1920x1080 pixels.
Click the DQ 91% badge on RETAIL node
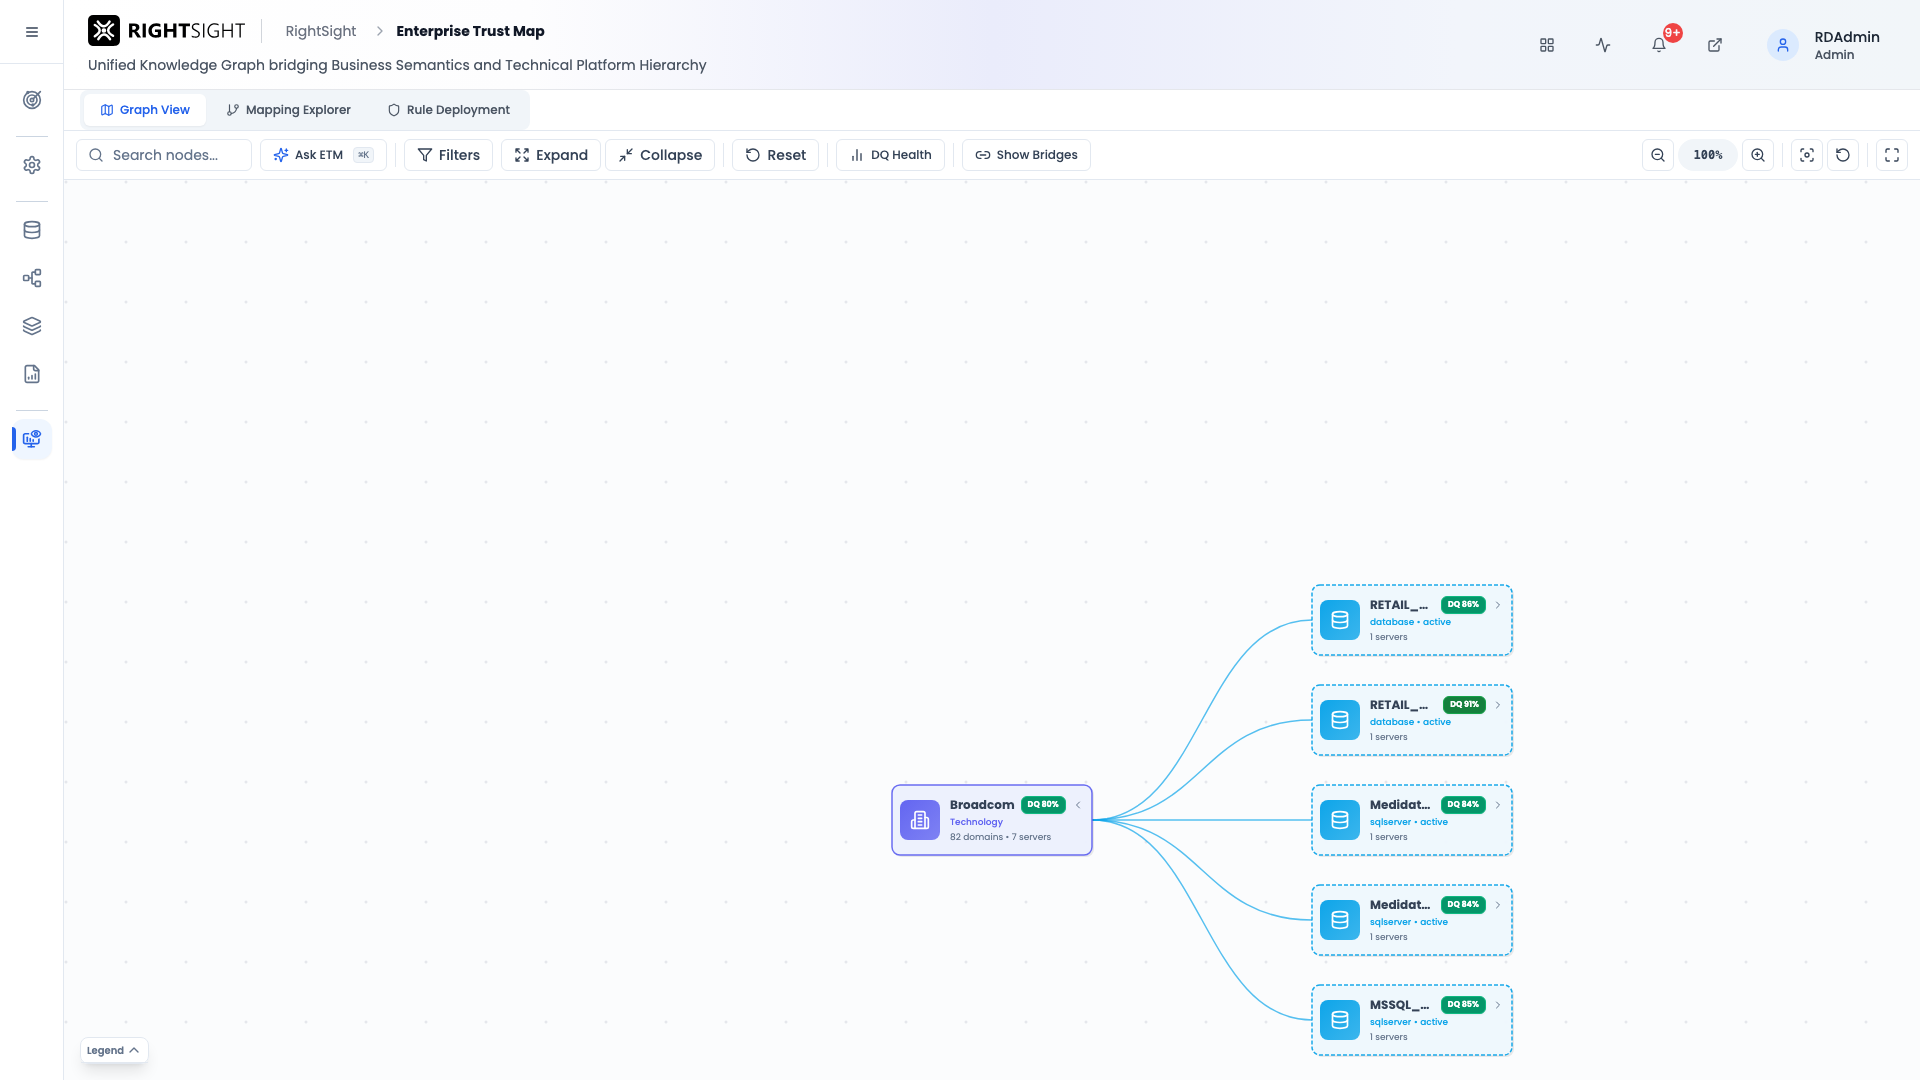pyautogui.click(x=1464, y=705)
